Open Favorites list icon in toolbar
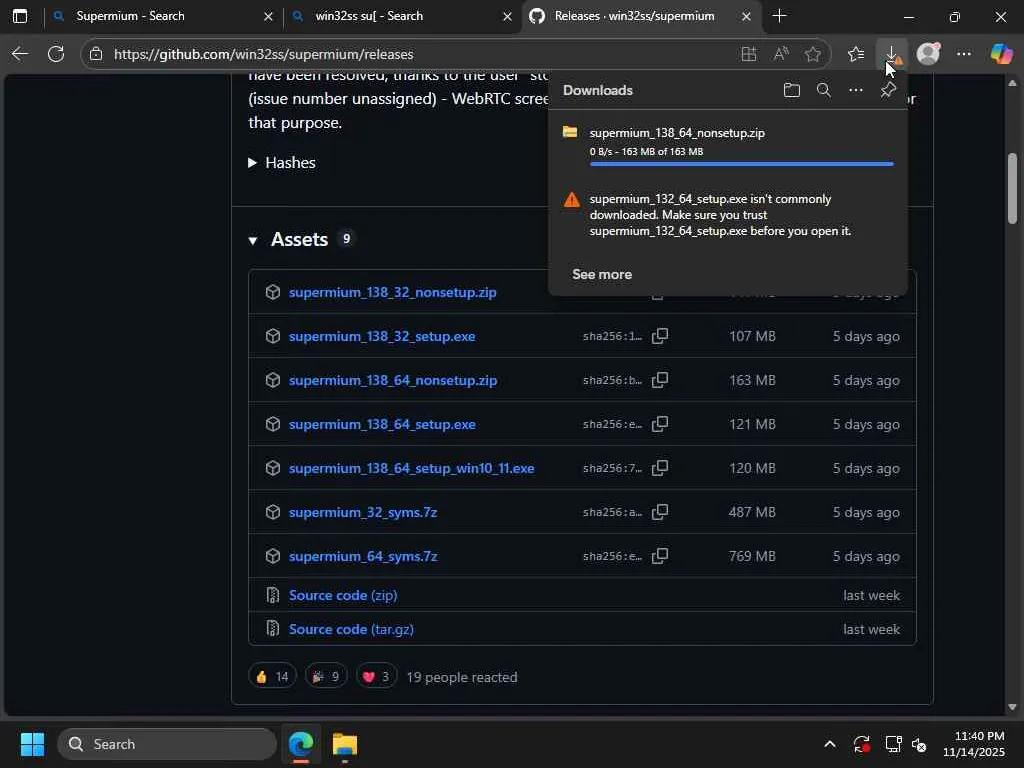 pyautogui.click(x=856, y=54)
